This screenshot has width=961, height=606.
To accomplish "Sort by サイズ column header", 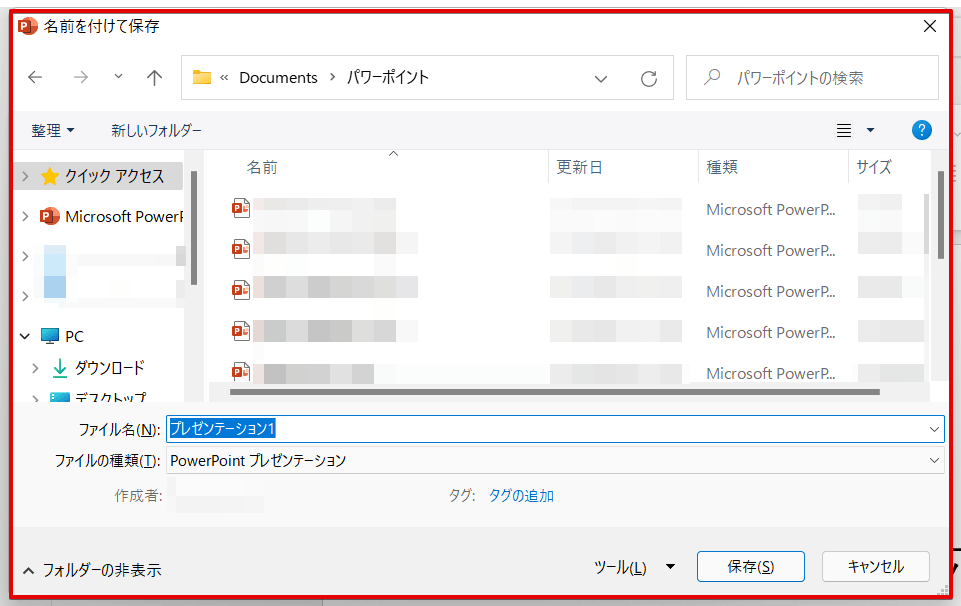I will (874, 167).
